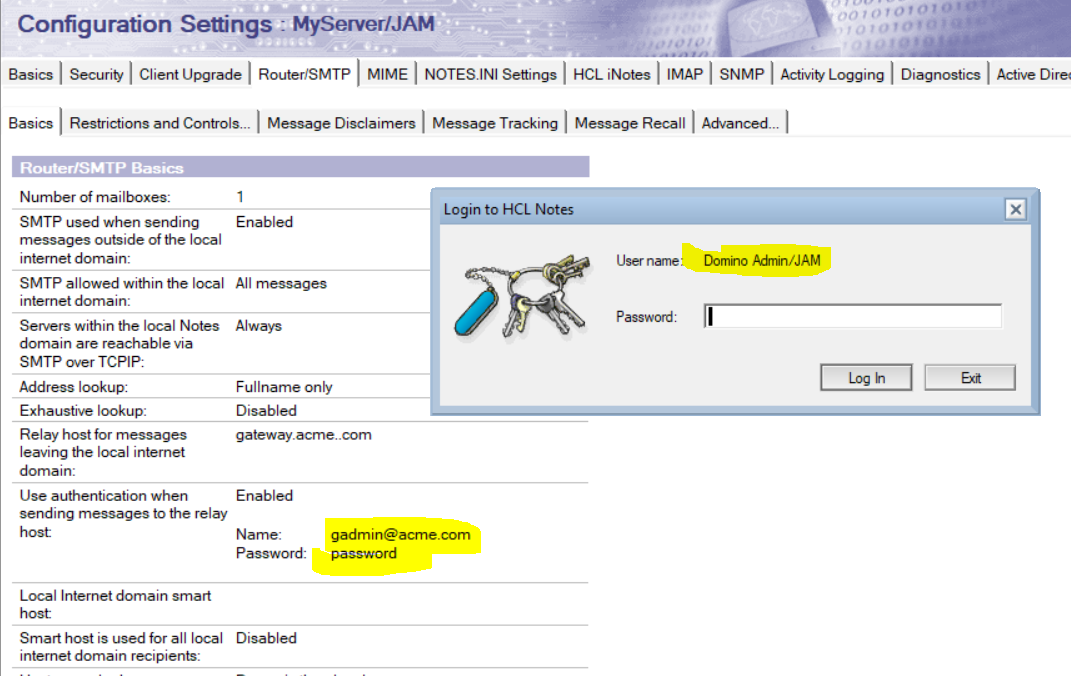The image size is (1071, 676).
Task: Open the Security tab
Action: (x=97, y=74)
